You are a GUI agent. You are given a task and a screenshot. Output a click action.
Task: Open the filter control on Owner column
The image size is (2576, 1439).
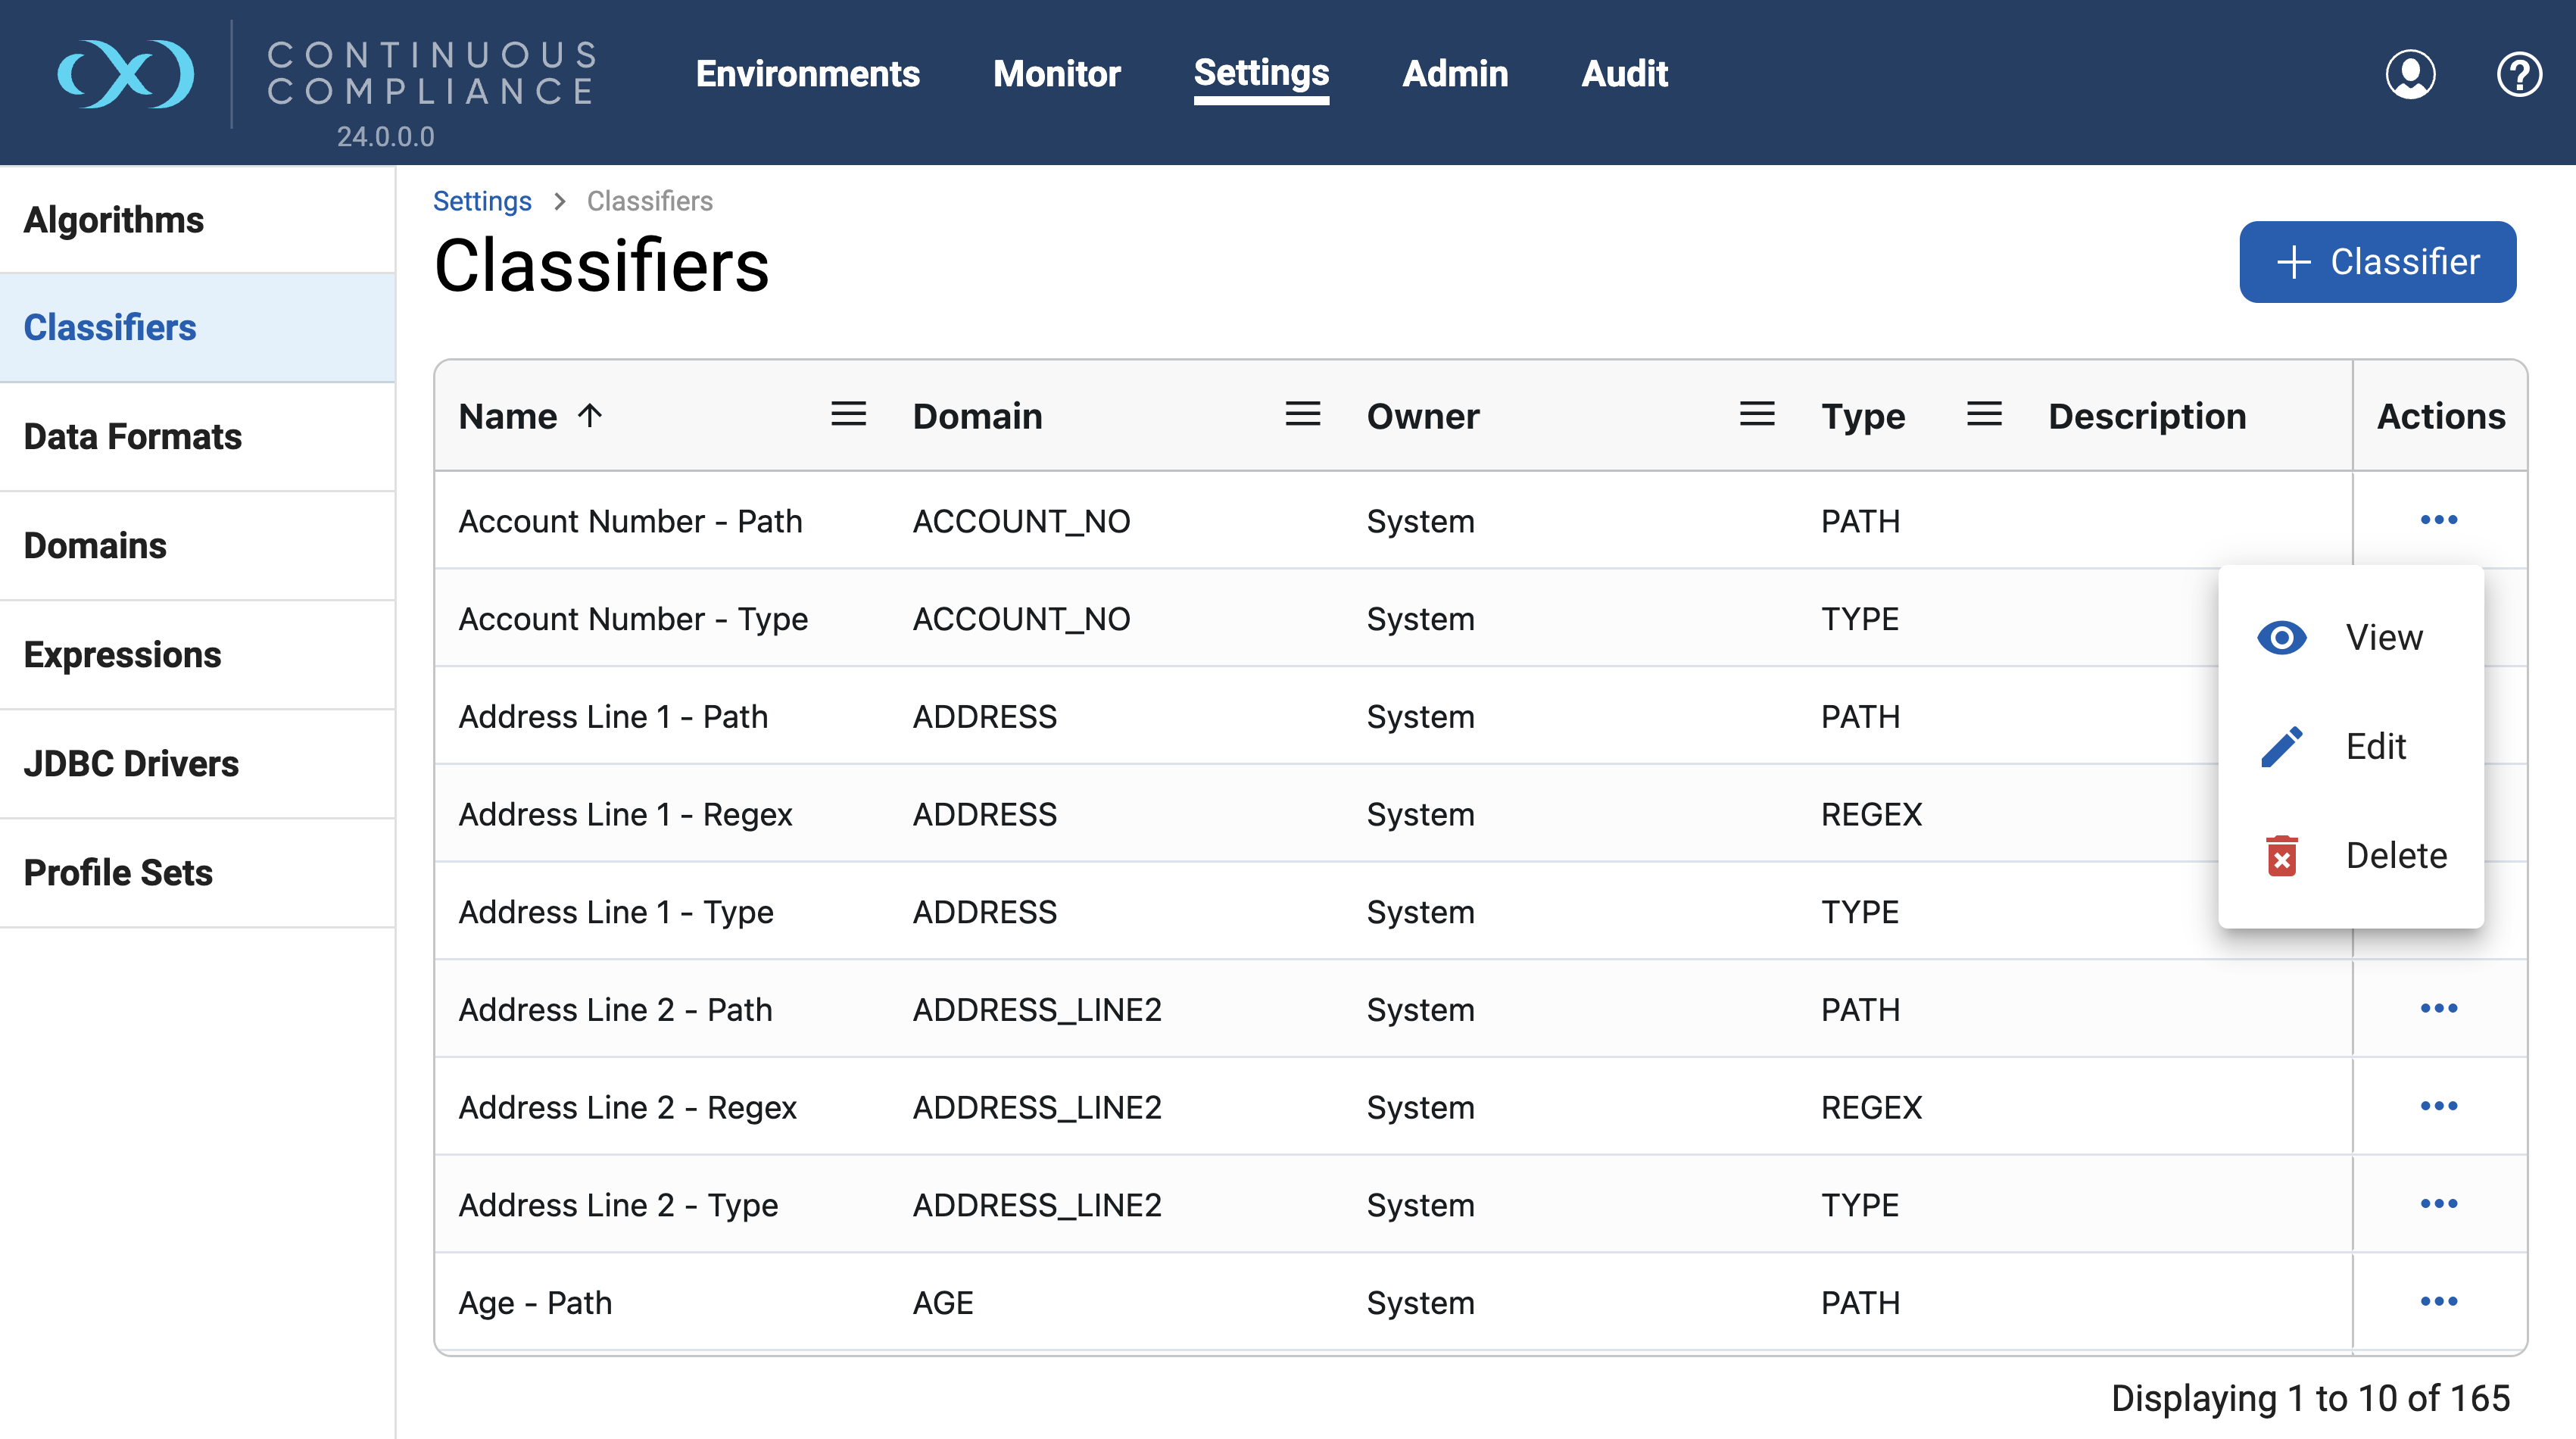(1757, 414)
